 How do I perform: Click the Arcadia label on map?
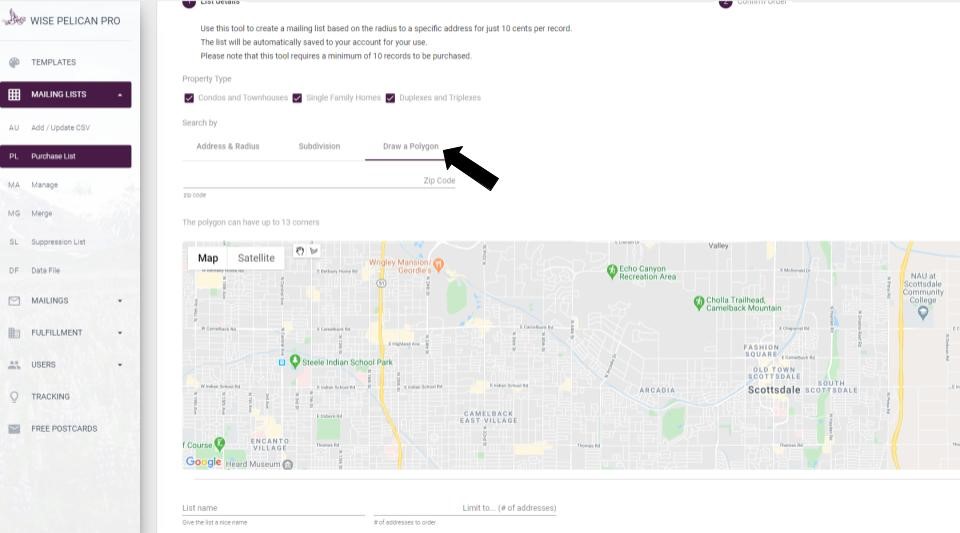[657, 390]
